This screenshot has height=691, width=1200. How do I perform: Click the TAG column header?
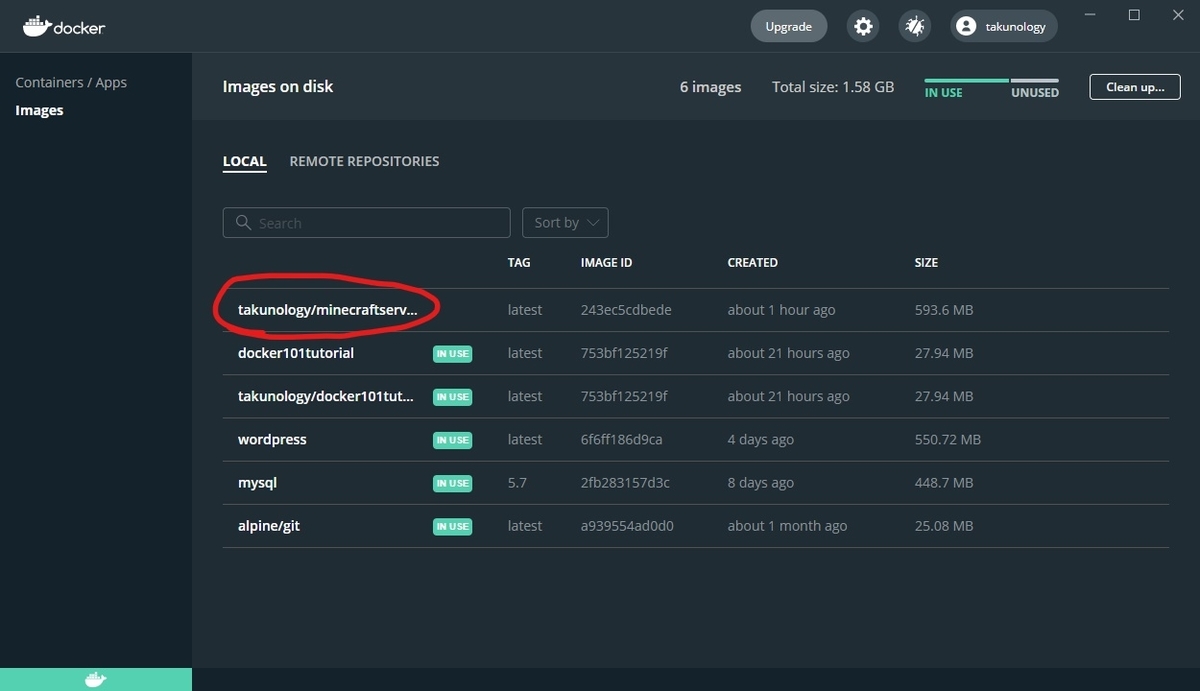click(x=519, y=263)
